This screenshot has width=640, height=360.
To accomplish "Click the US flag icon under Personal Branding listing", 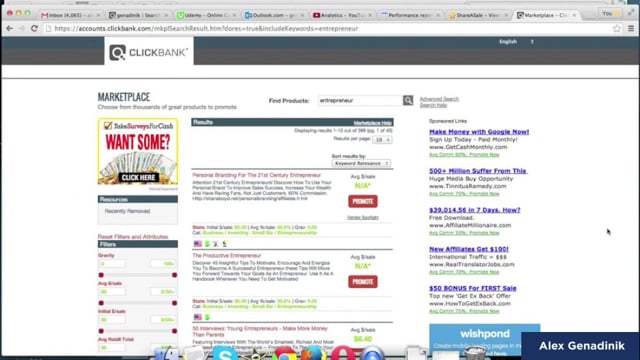I will click(x=198, y=244).
